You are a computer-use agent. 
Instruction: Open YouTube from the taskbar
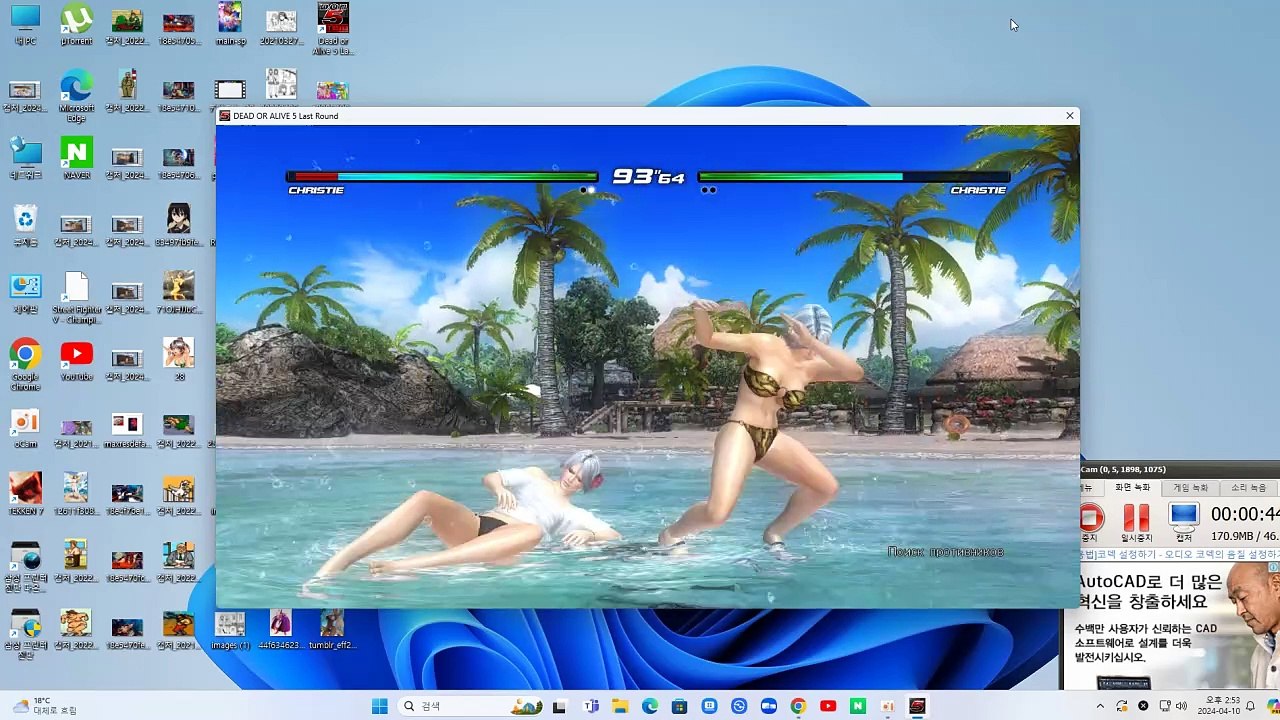click(x=828, y=706)
